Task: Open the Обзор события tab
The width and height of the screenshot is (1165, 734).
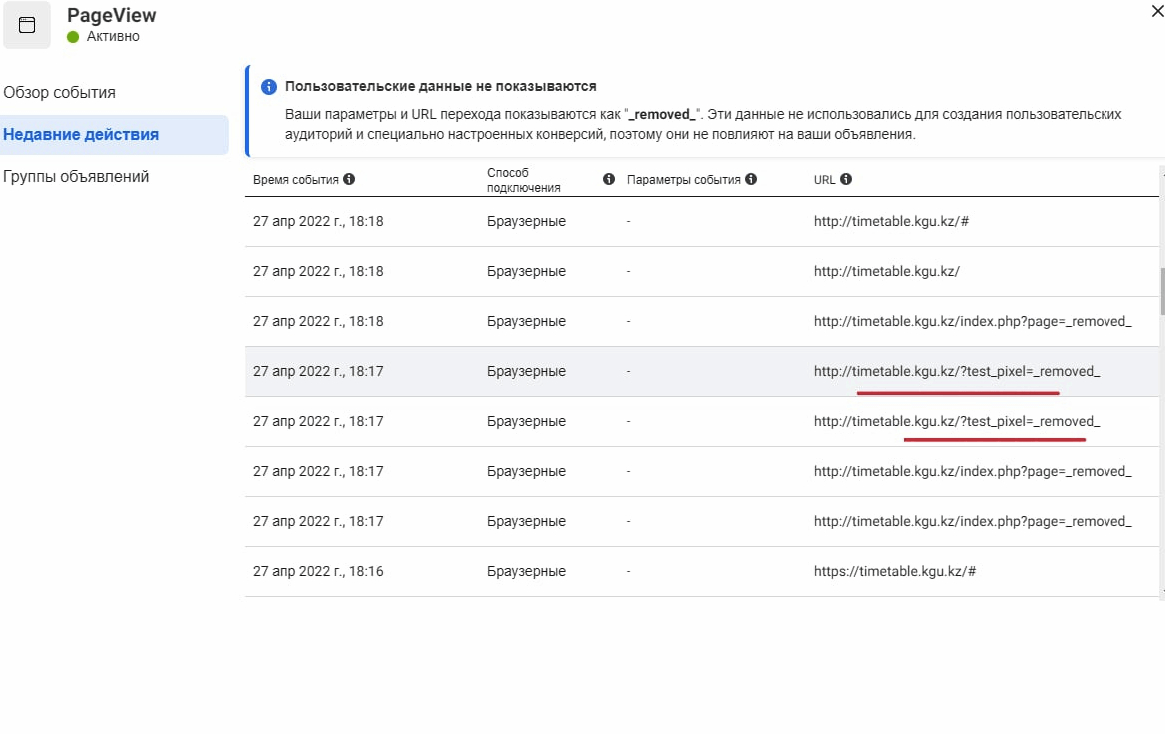Action: pos(60,93)
